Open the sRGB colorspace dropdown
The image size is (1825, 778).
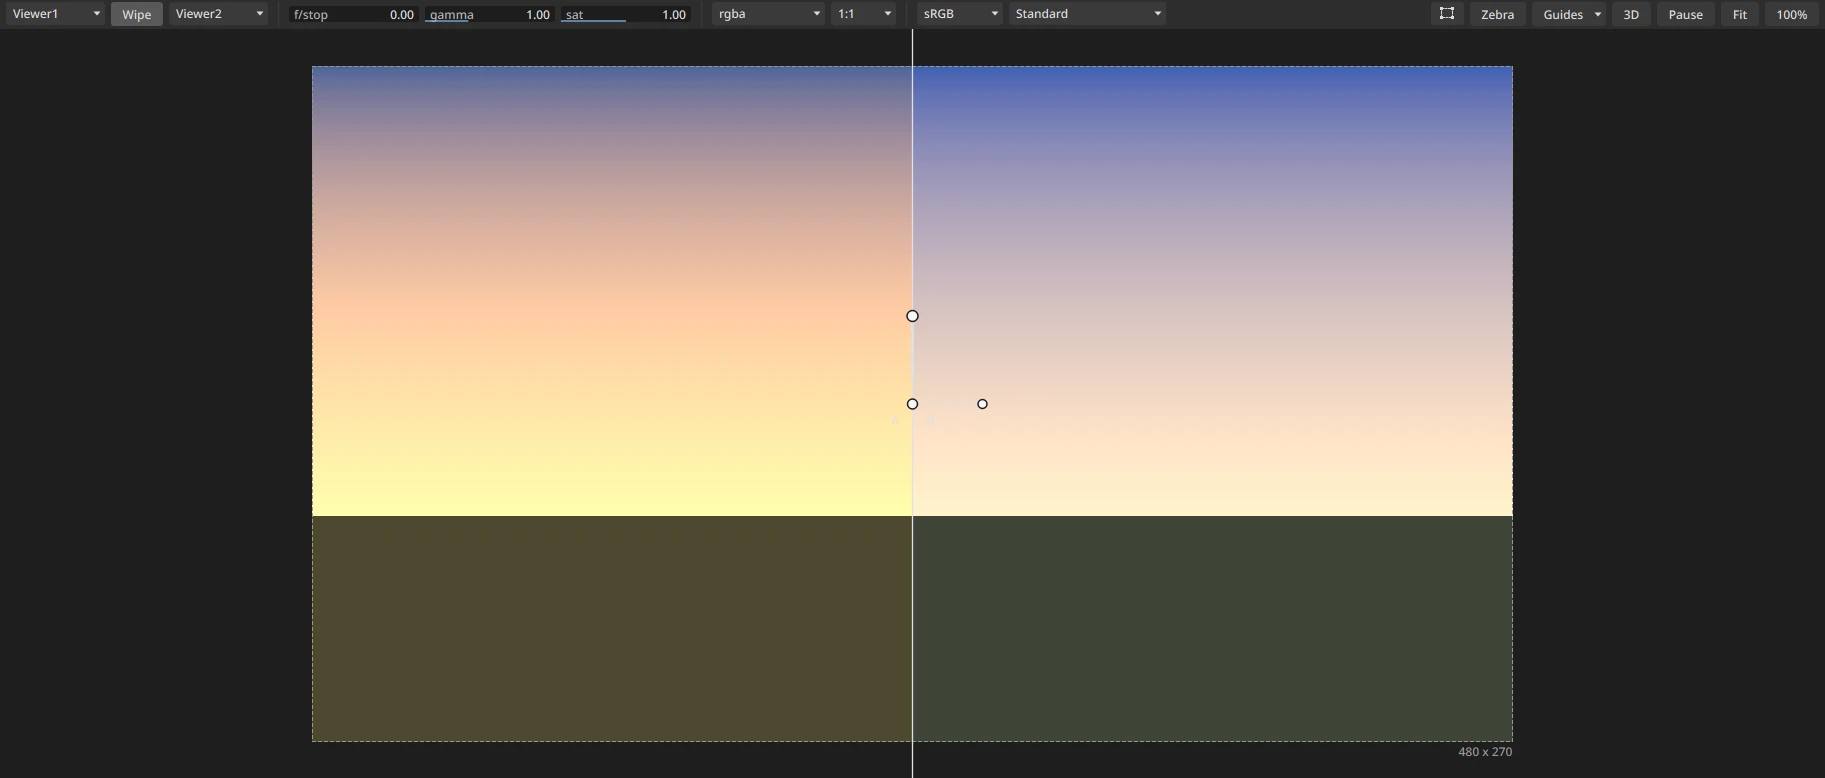(960, 14)
